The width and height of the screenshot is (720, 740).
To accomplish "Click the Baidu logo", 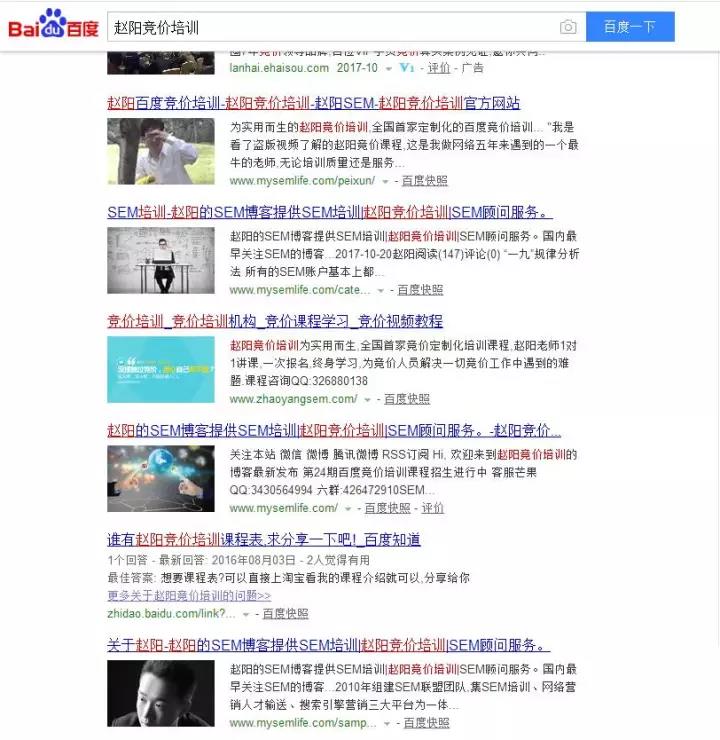I will pyautogui.click(x=53, y=27).
